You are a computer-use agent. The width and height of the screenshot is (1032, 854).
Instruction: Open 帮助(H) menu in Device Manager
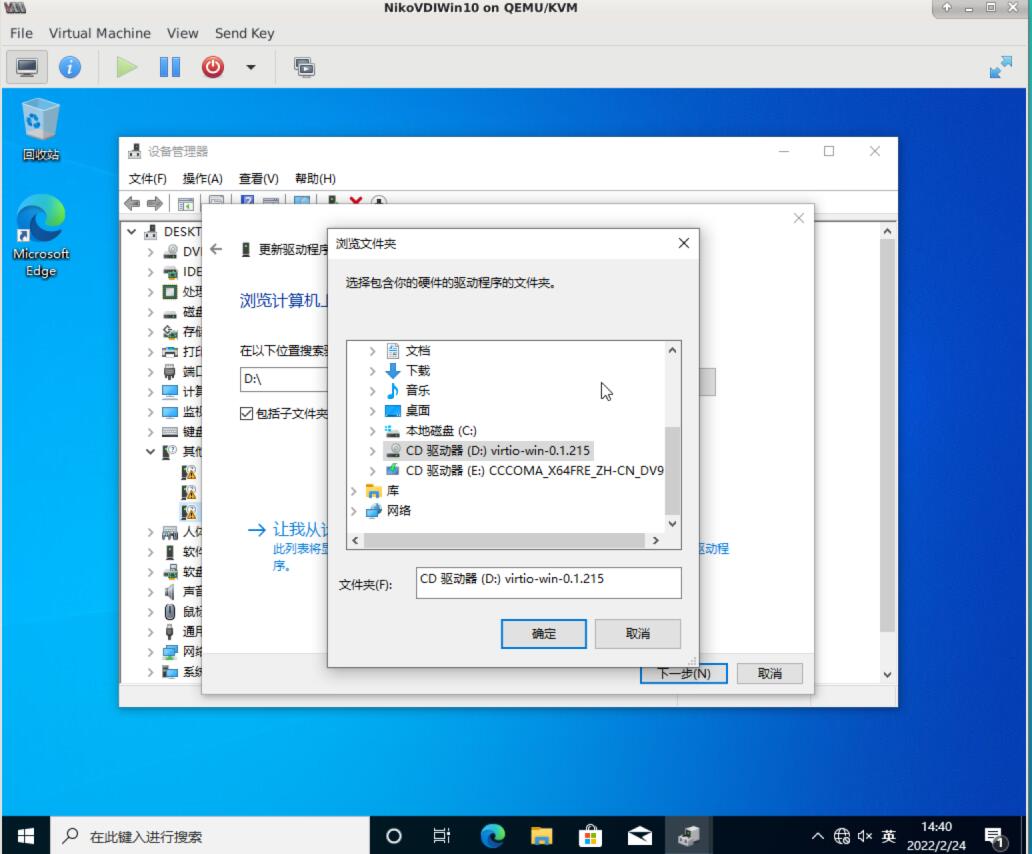(315, 178)
